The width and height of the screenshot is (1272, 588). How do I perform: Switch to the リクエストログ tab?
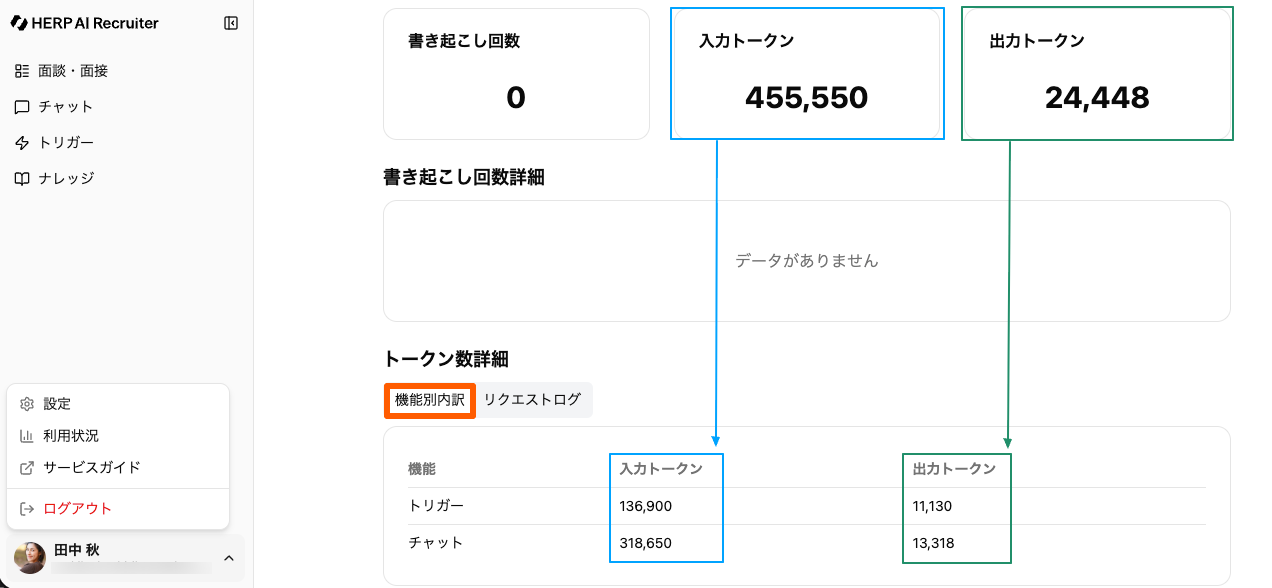click(532, 400)
